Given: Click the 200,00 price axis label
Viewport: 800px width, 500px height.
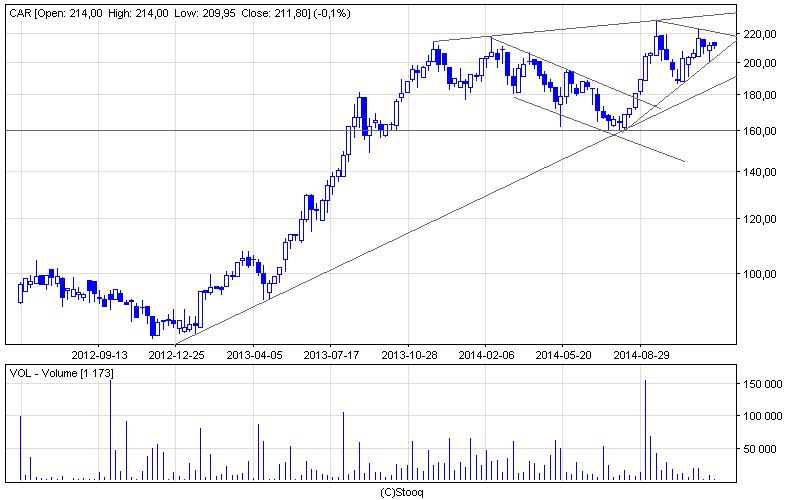Looking at the screenshot, I should (760, 63).
